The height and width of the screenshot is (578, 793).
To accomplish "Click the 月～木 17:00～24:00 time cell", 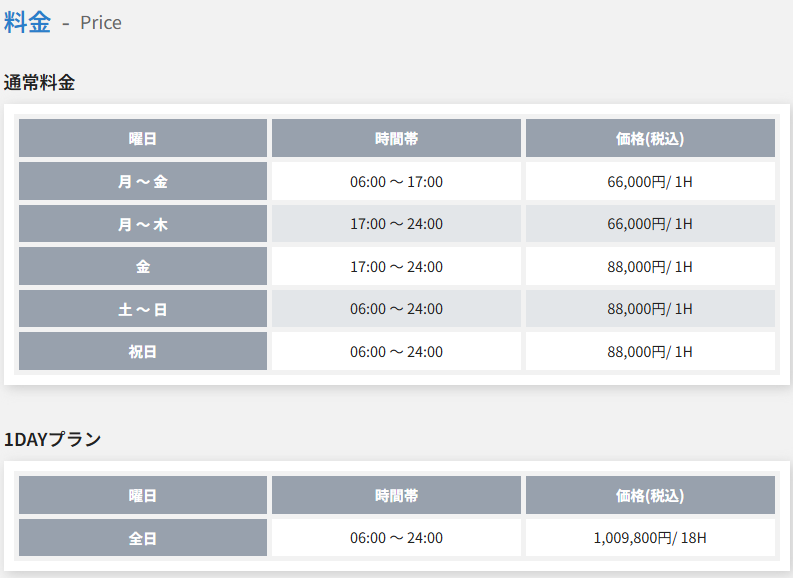I will click(396, 224).
